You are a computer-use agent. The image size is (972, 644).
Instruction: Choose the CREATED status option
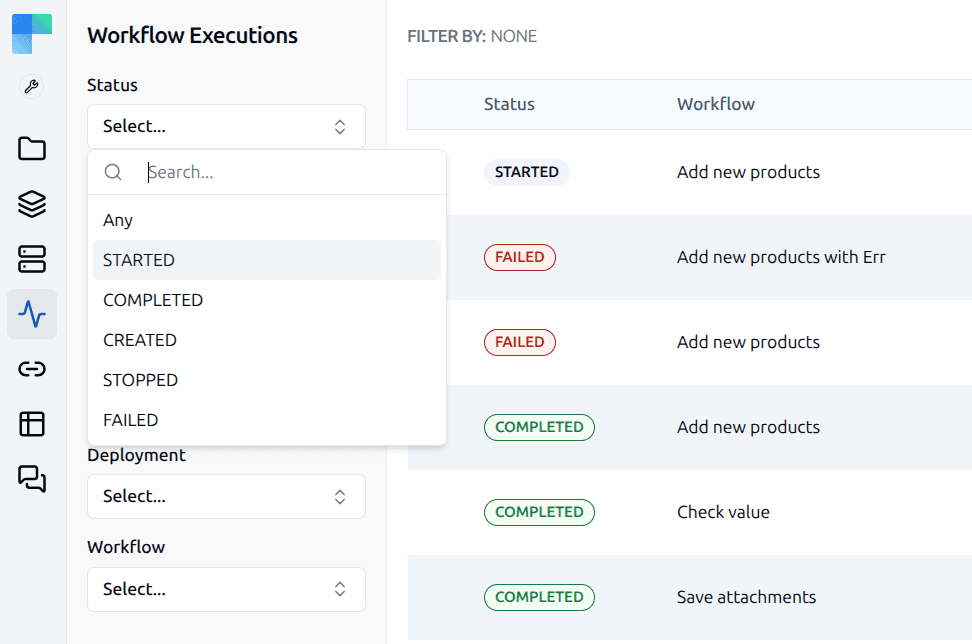tap(267, 340)
